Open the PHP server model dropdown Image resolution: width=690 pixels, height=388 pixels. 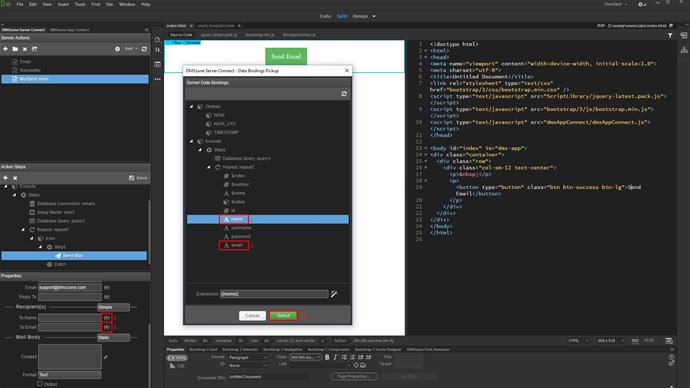pos(131,49)
